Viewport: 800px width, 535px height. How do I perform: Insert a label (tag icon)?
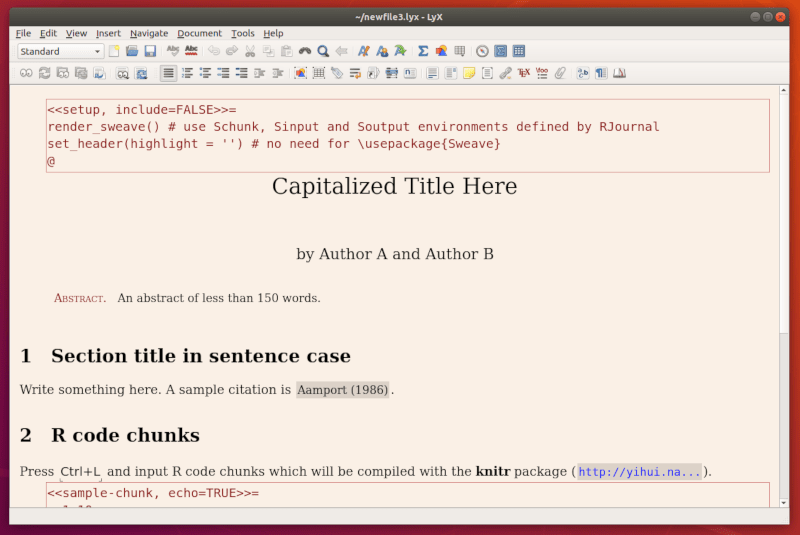pyautogui.click(x=337, y=73)
